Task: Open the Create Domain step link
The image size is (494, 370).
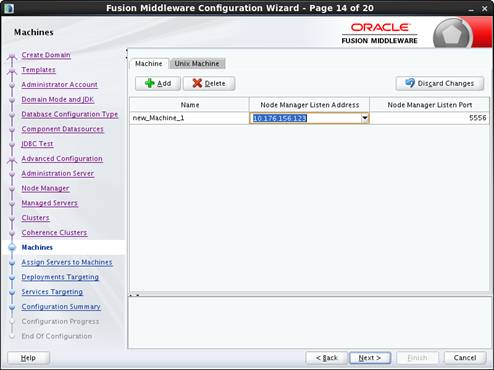Action: (46, 55)
